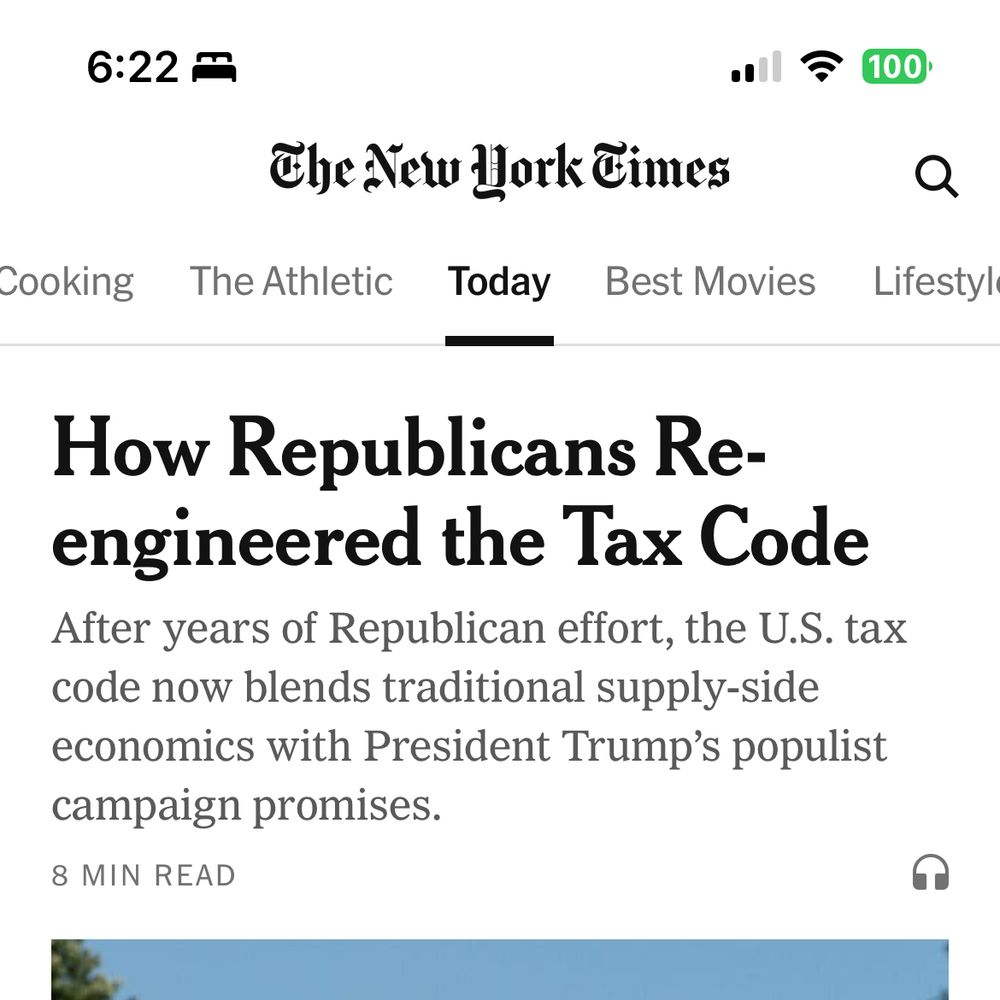Tap the cellular signal bars icon

pos(756,66)
